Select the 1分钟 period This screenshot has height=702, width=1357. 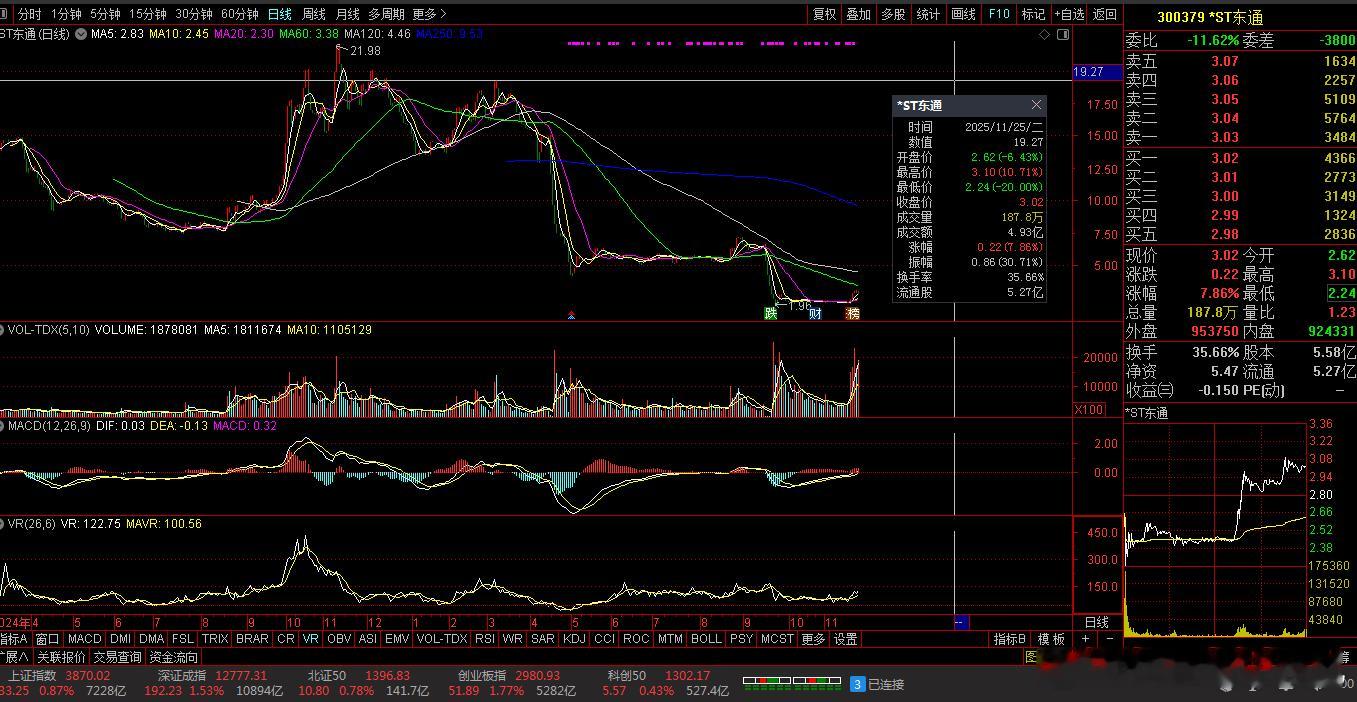click(x=66, y=14)
